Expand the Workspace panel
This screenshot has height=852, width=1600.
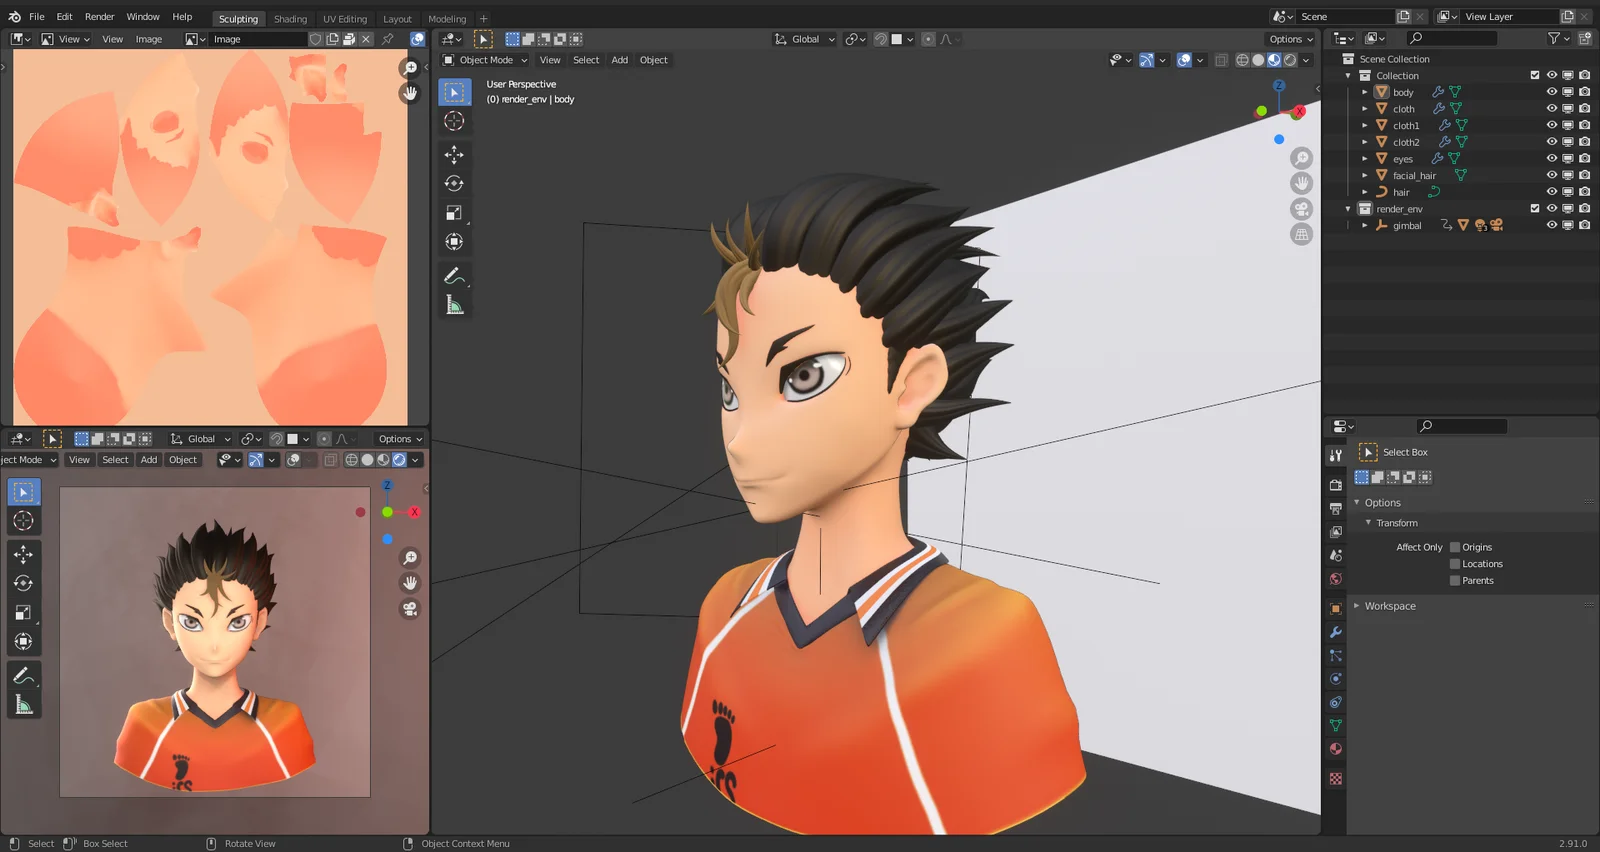click(x=1357, y=606)
